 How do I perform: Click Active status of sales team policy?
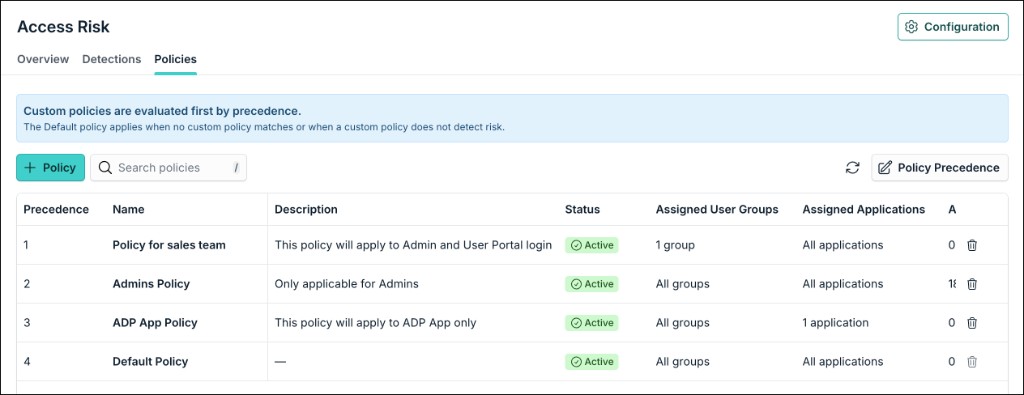pos(592,245)
